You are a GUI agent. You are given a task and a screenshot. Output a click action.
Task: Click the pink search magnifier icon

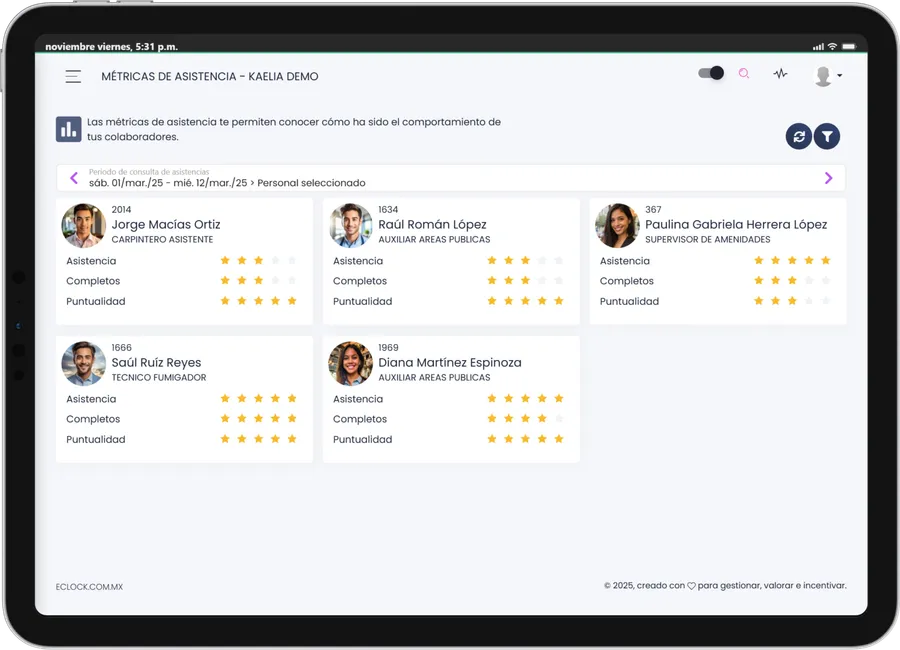point(744,74)
